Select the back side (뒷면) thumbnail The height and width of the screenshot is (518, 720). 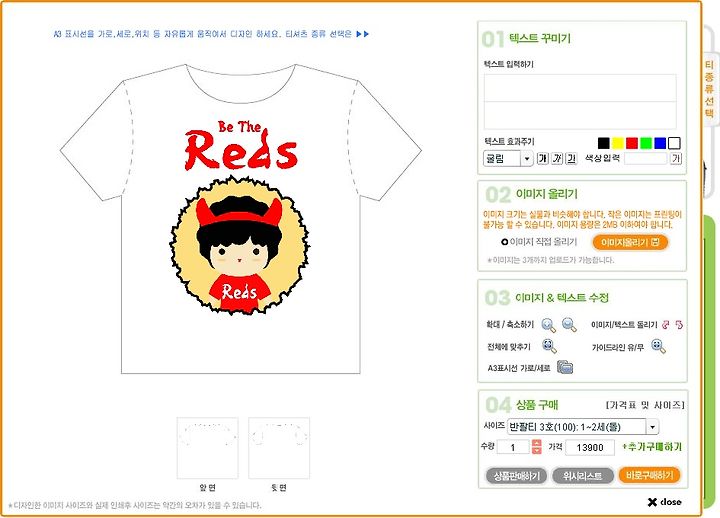pos(279,448)
